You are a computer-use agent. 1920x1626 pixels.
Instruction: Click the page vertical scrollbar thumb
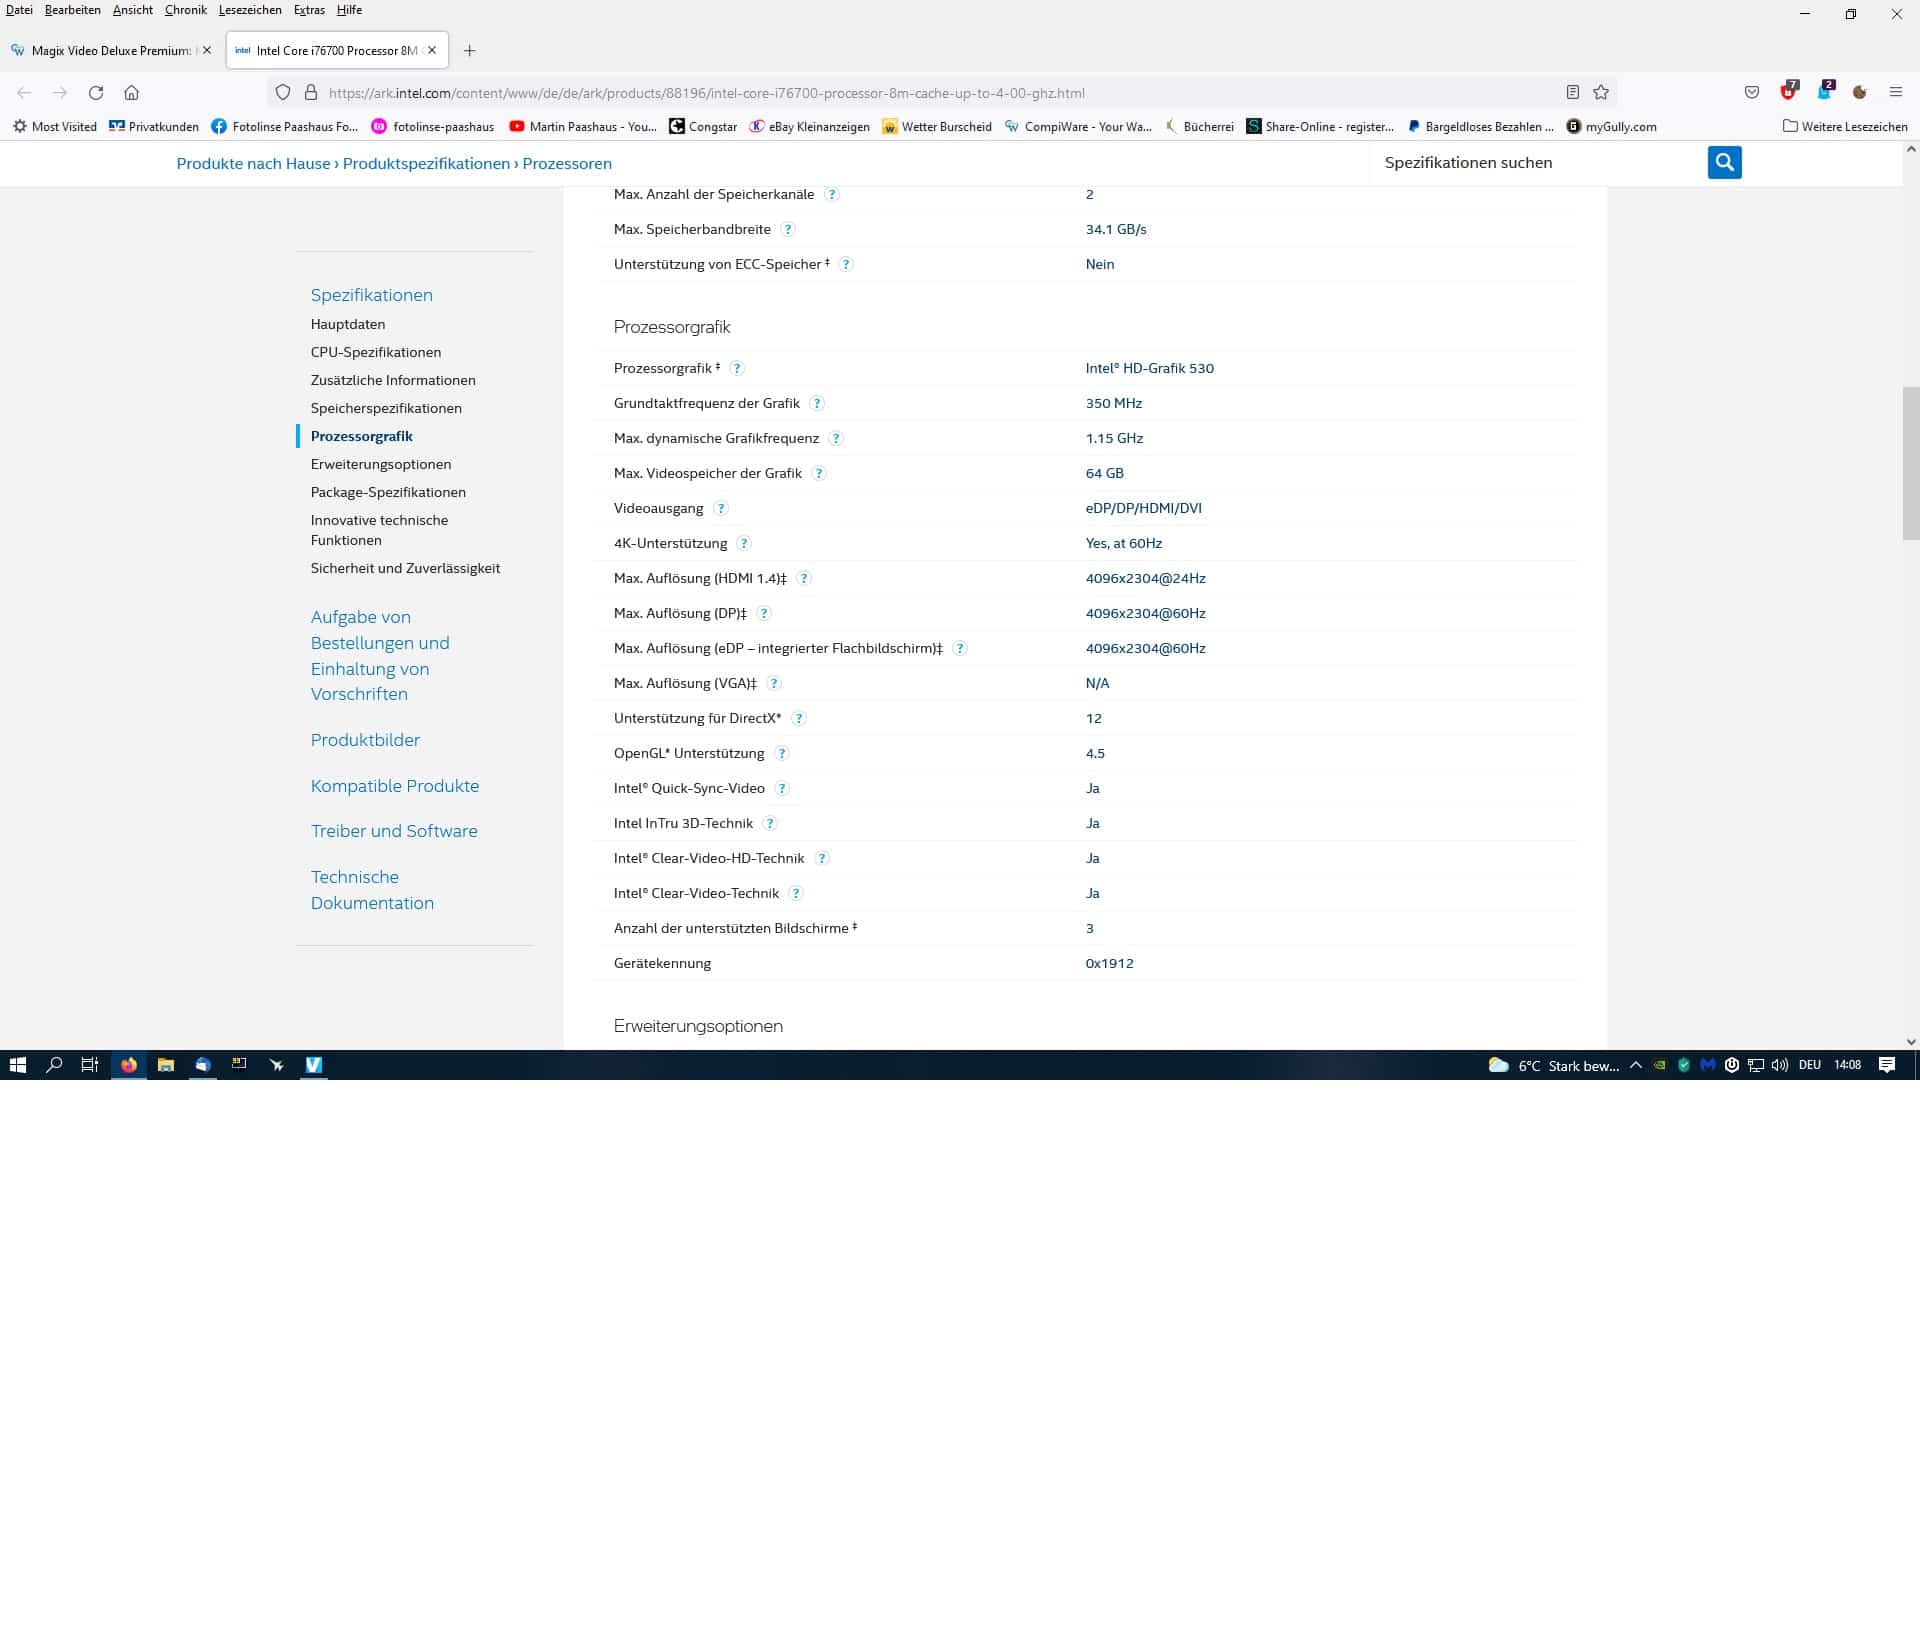coord(1910,463)
